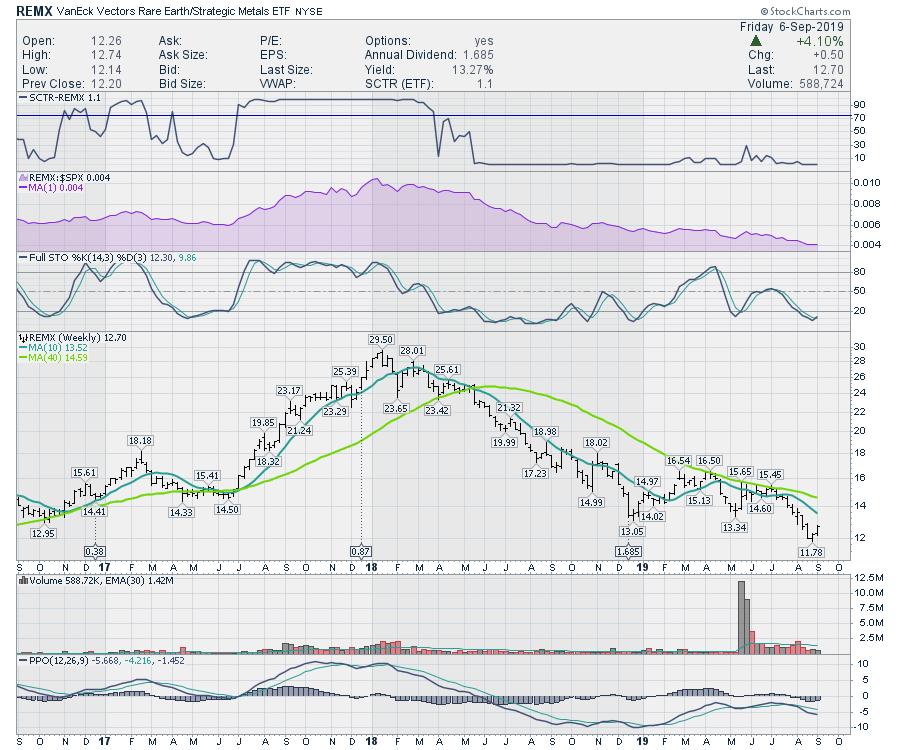
Task: Click the bar icon beside REMX (Weekly) legend
Action: pos(22,339)
